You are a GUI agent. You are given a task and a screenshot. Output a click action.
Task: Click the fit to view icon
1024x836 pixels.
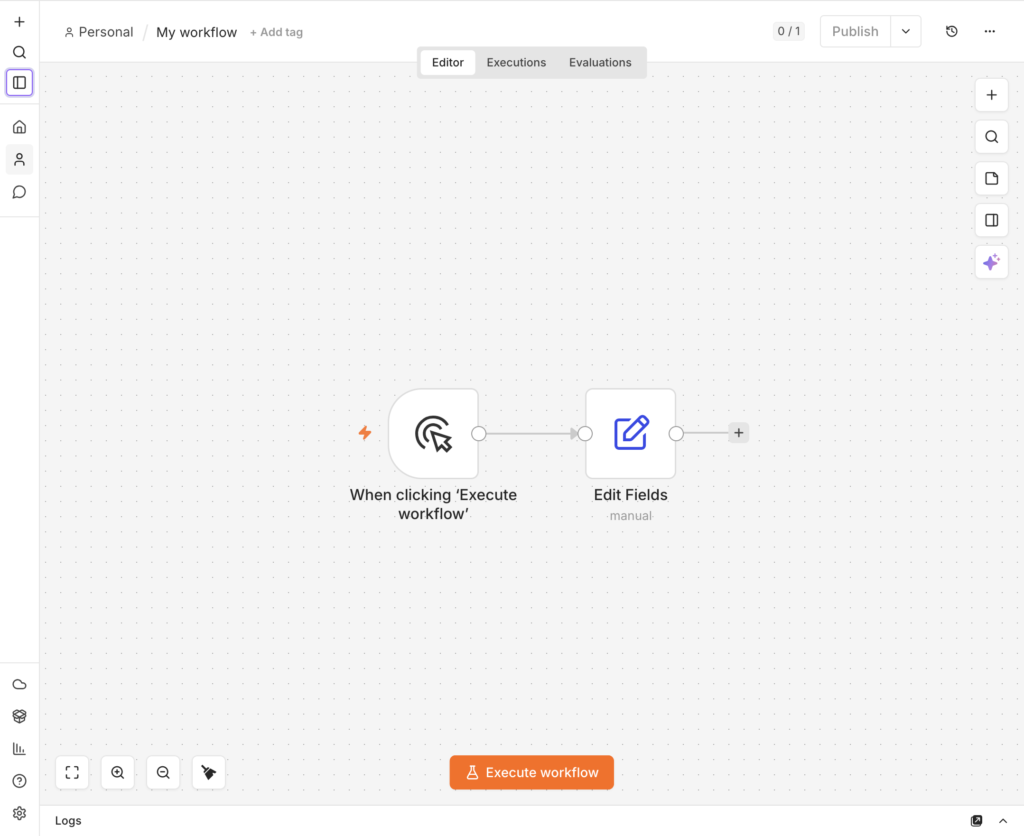[x=72, y=773]
